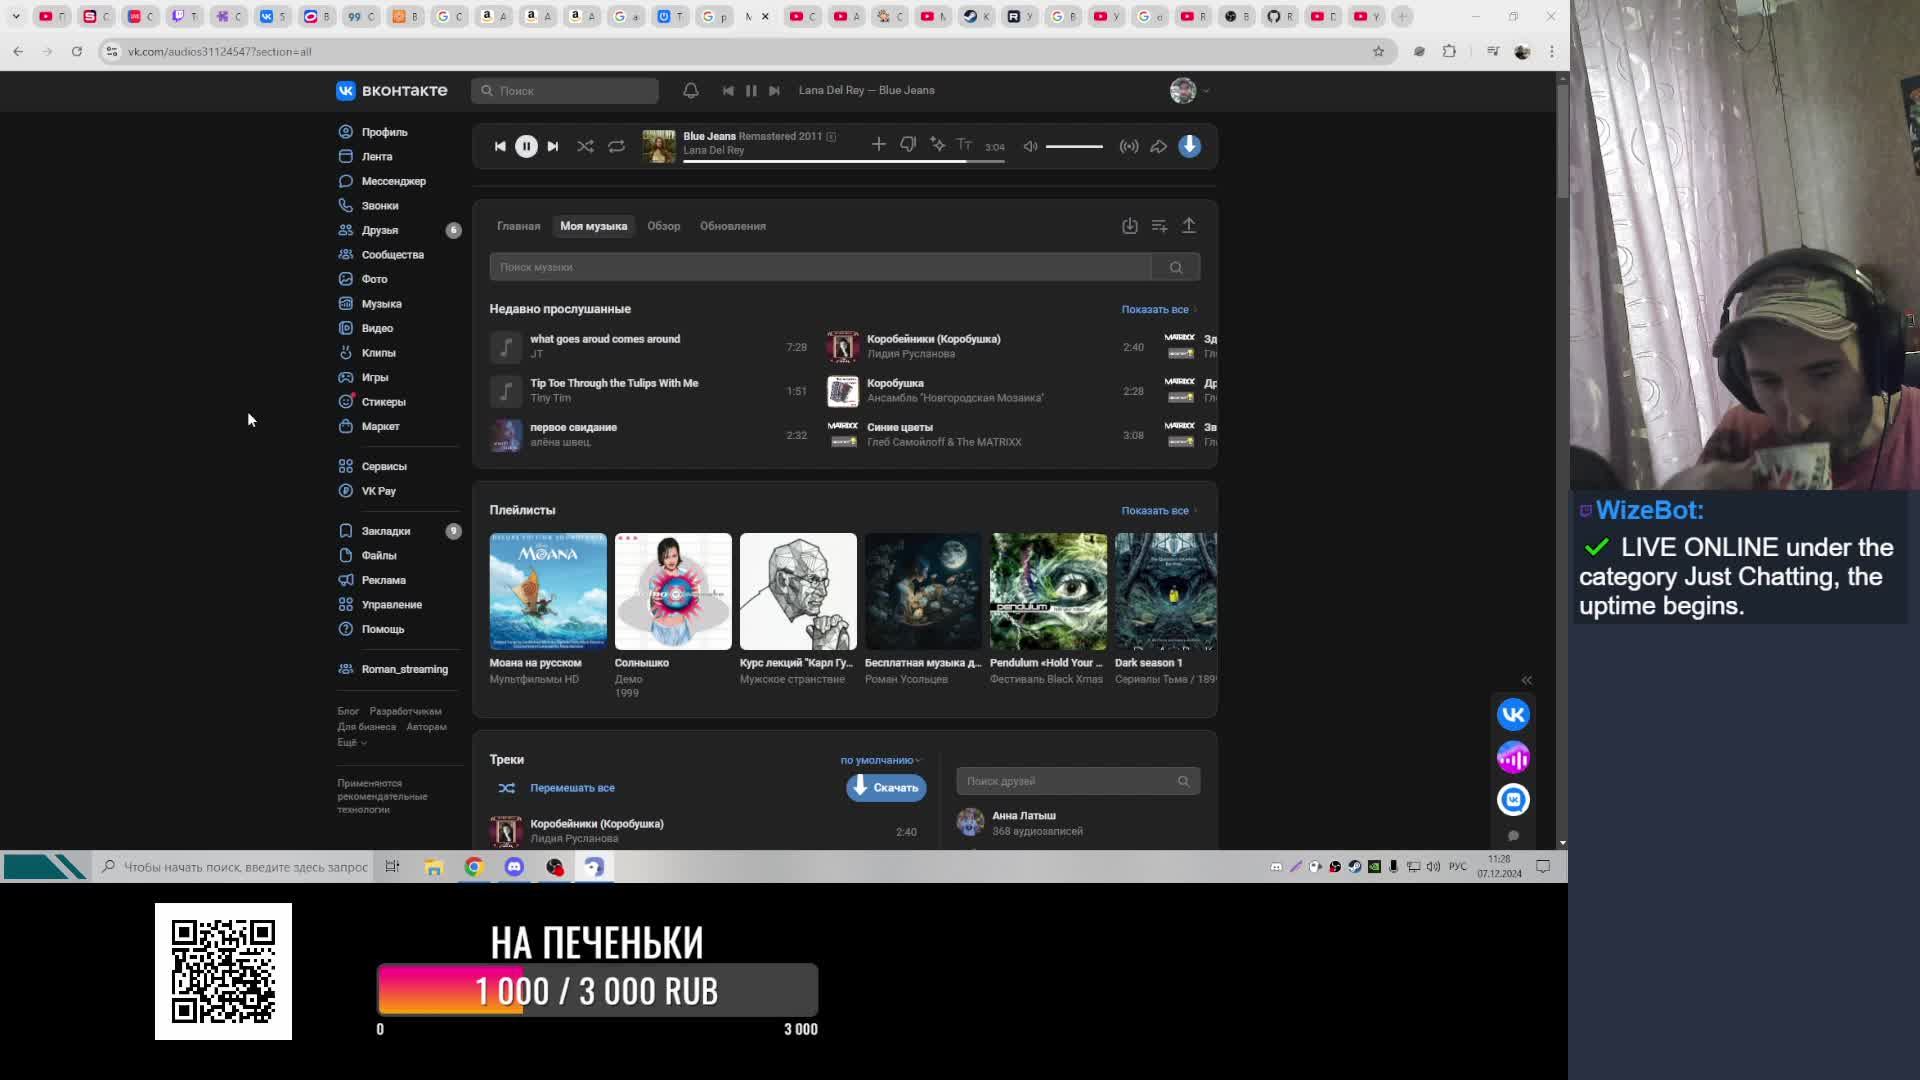The width and height of the screenshot is (1920, 1080).
Task: Mute the player volume speaker
Action: click(x=1030, y=146)
